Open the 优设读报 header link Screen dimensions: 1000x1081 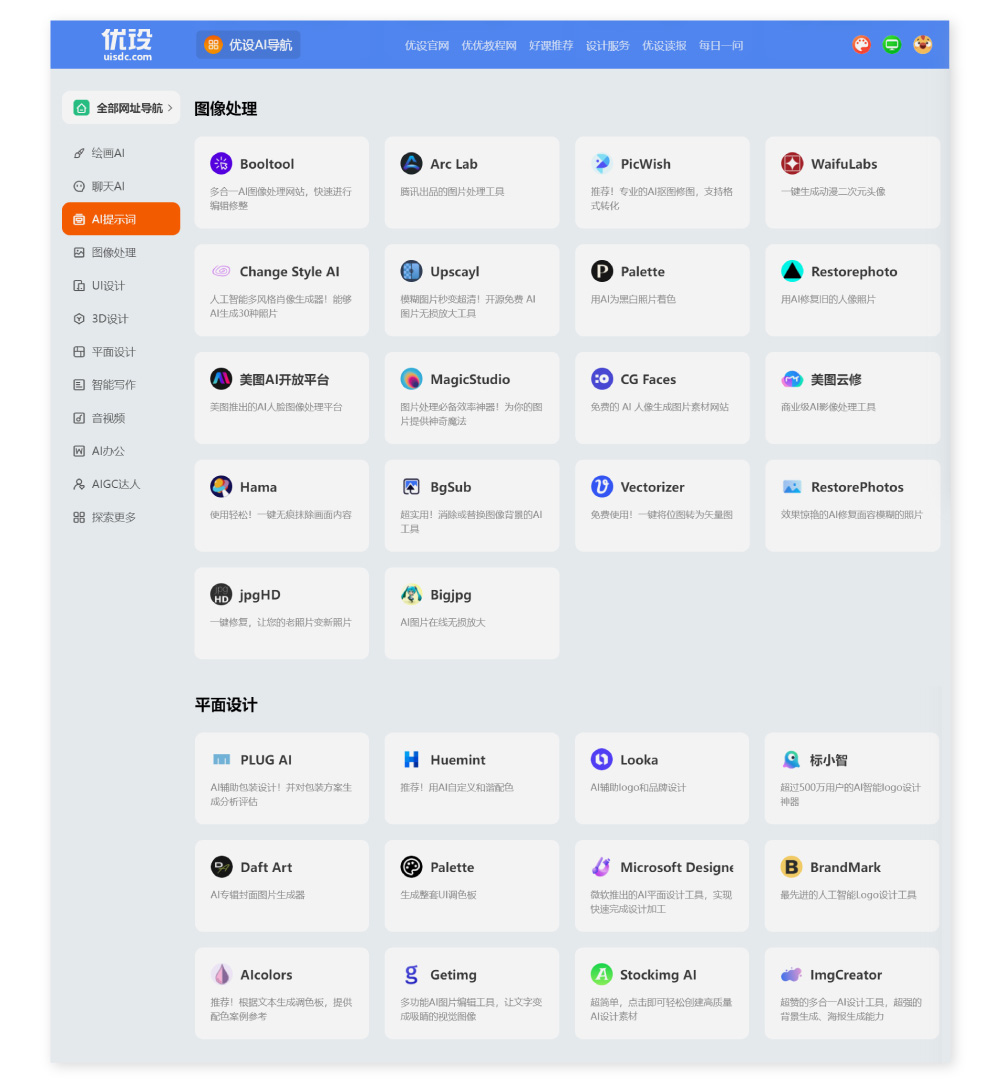tap(664, 45)
